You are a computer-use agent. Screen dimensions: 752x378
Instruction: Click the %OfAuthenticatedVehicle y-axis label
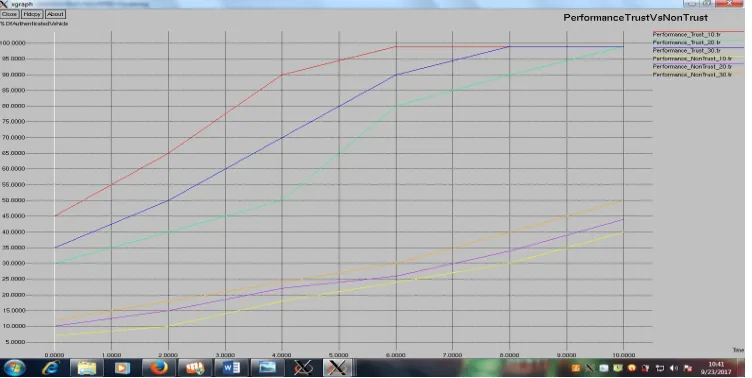(35, 24)
